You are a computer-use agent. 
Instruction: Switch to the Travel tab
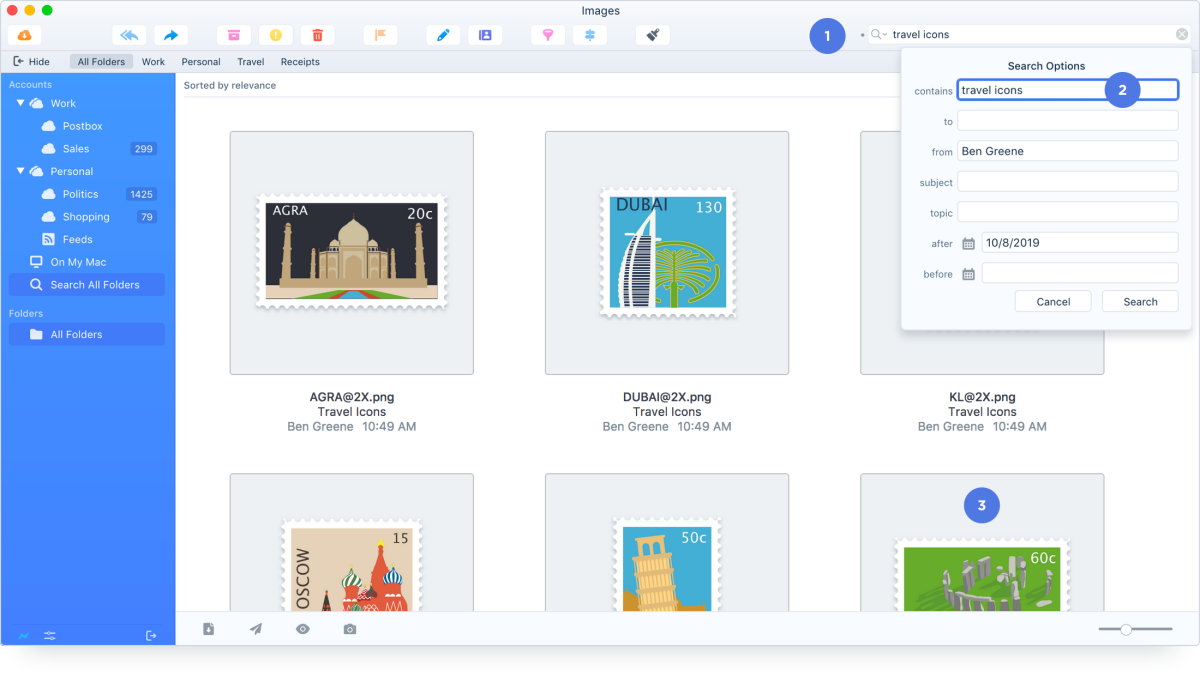pyautogui.click(x=250, y=62)
